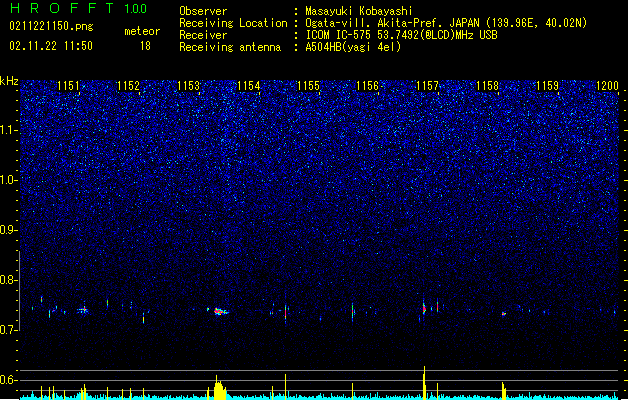The width and height of the screenshot is (629, 400).
Task: Click the 0.7 kHz axis tick label
Action: tap(8, 330)
